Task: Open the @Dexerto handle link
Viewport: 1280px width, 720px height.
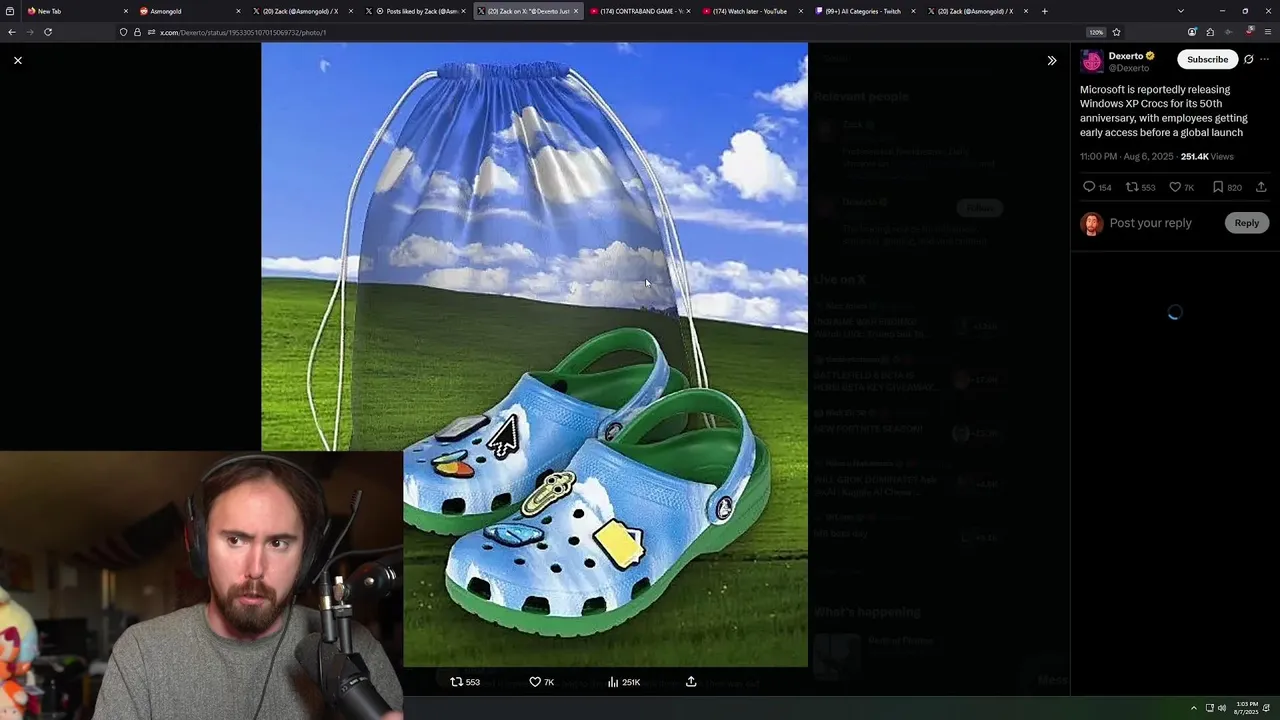Action: click(x=1129, y=68)
